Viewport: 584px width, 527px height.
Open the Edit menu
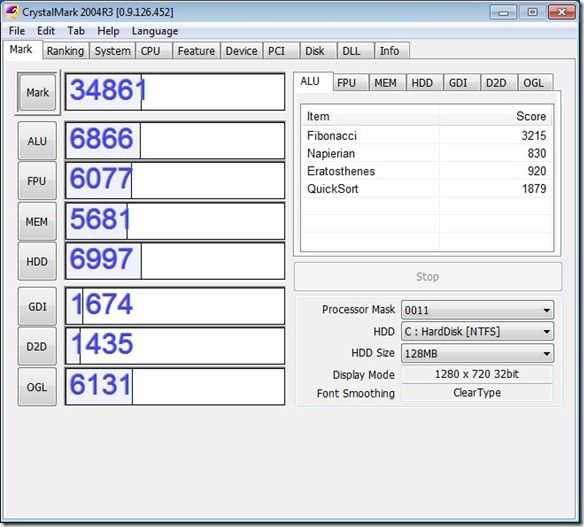pos(46,31)
